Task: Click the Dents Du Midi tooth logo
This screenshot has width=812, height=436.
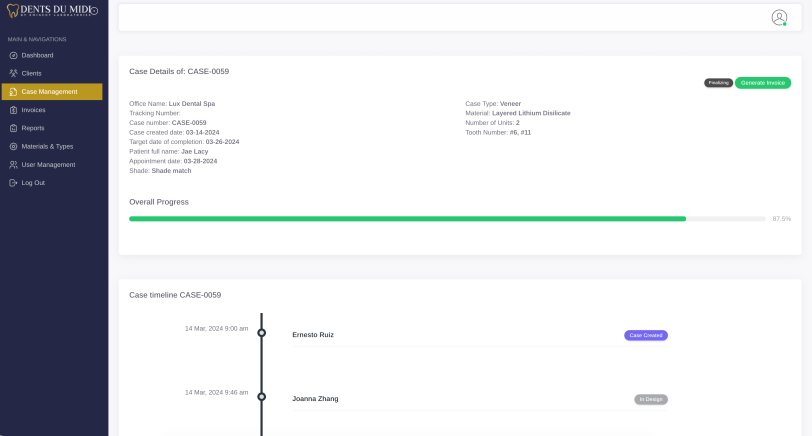Action: (x=12, y=11)
